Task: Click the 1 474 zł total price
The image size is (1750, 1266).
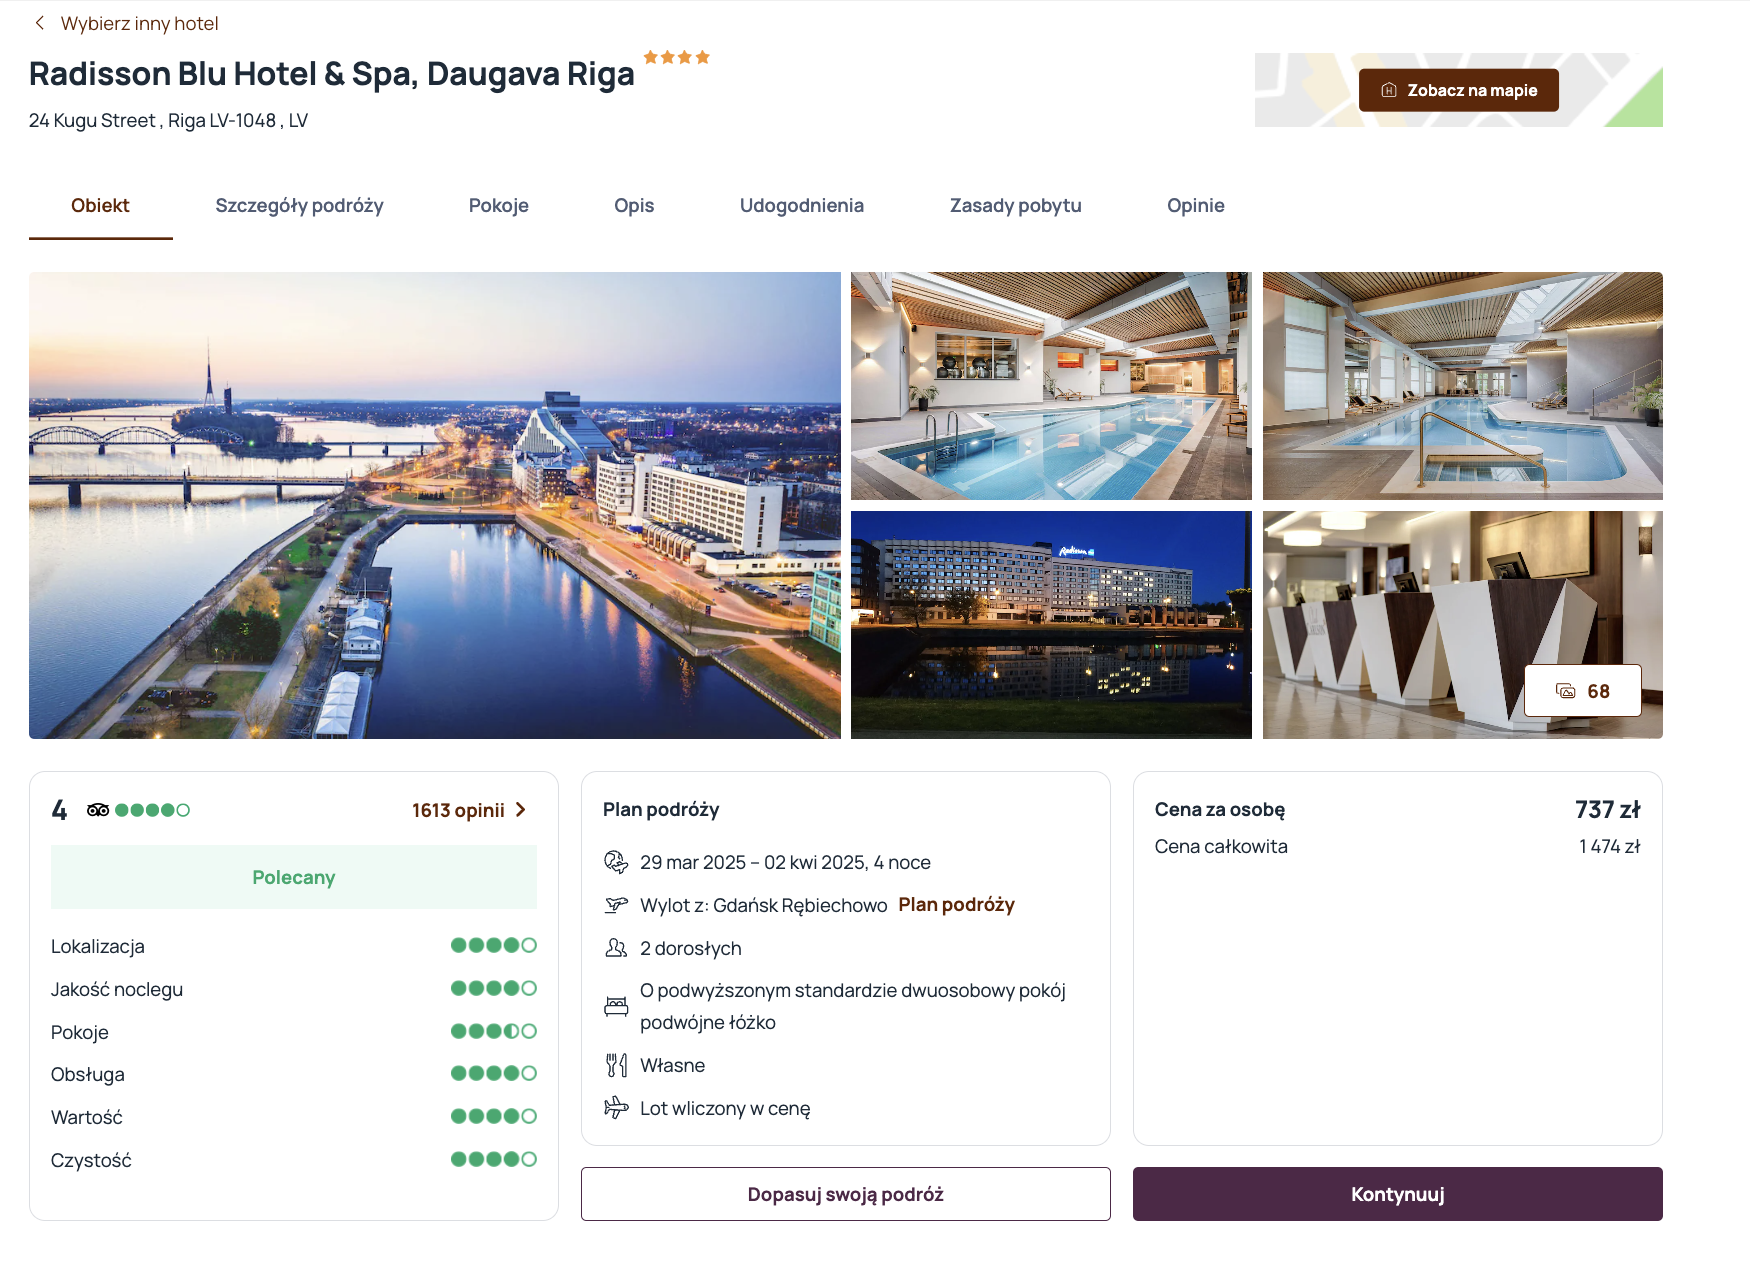Action: point(1609,847)
